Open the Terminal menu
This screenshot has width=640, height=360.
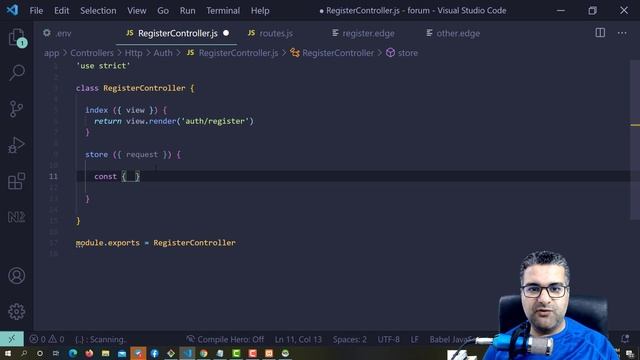[223, 11]
